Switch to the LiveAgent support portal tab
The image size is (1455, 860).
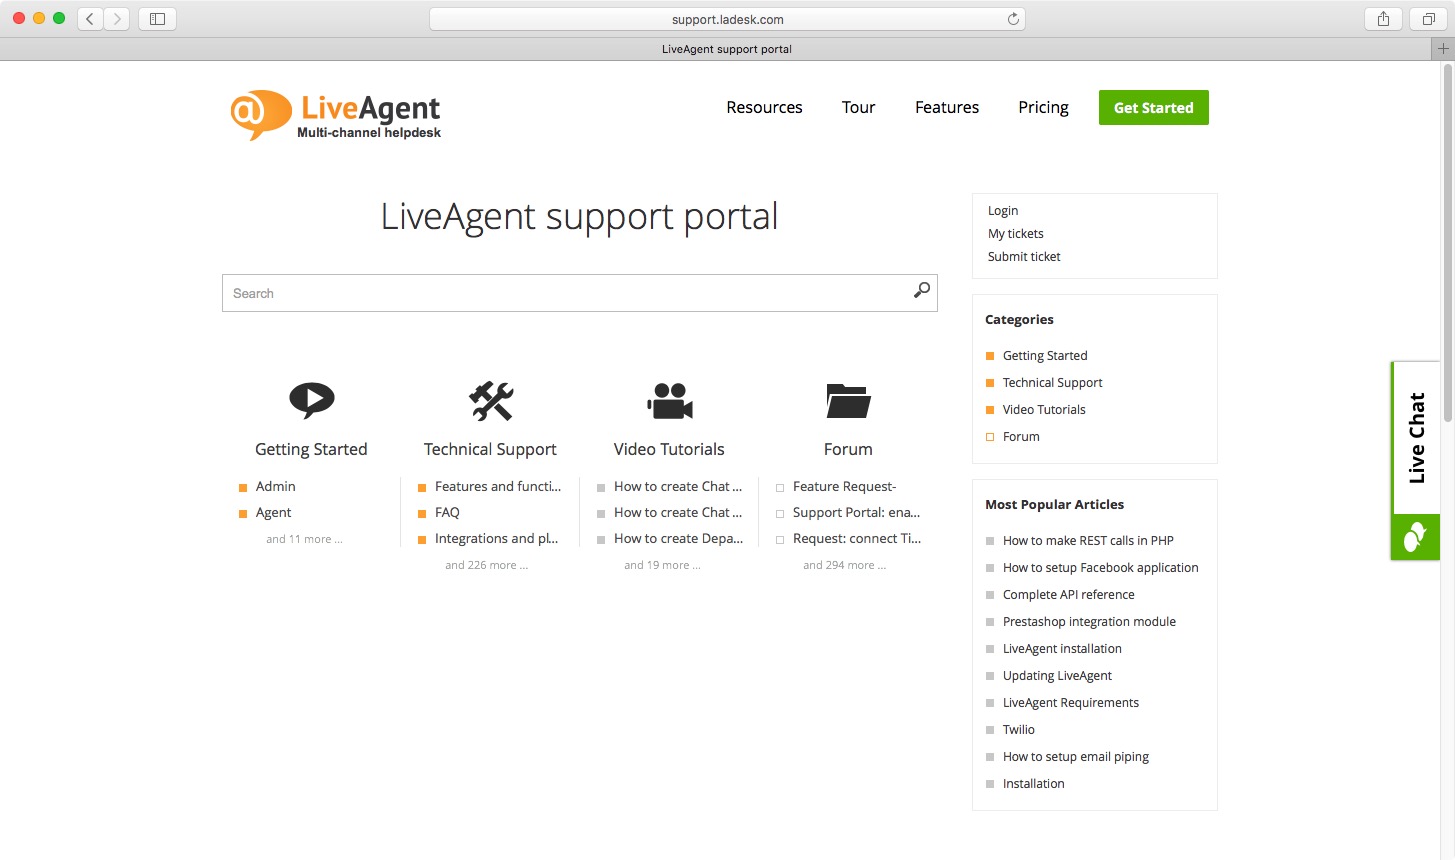pos(727,48)
